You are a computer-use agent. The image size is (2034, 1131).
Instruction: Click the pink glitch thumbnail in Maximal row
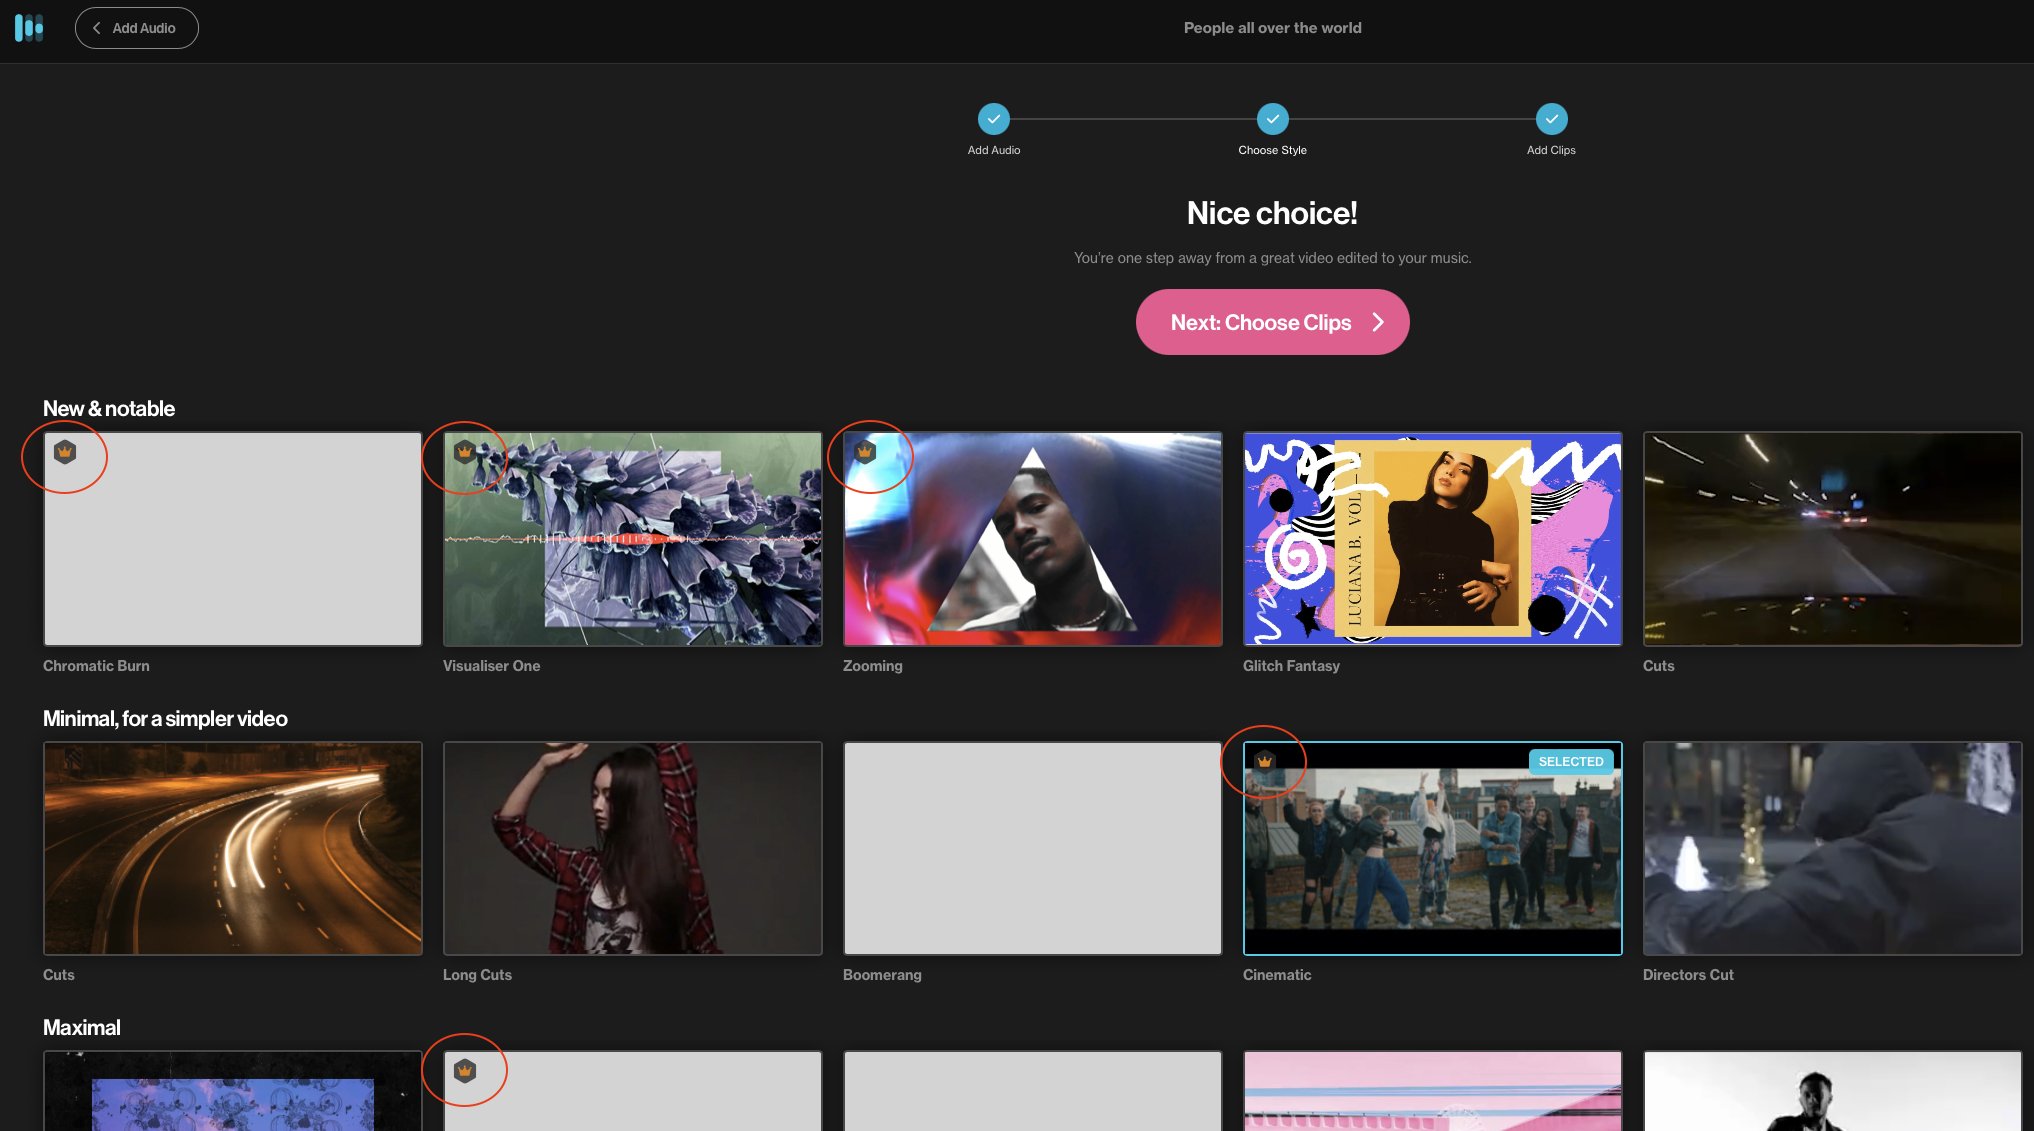[x=1432, y=1092]
